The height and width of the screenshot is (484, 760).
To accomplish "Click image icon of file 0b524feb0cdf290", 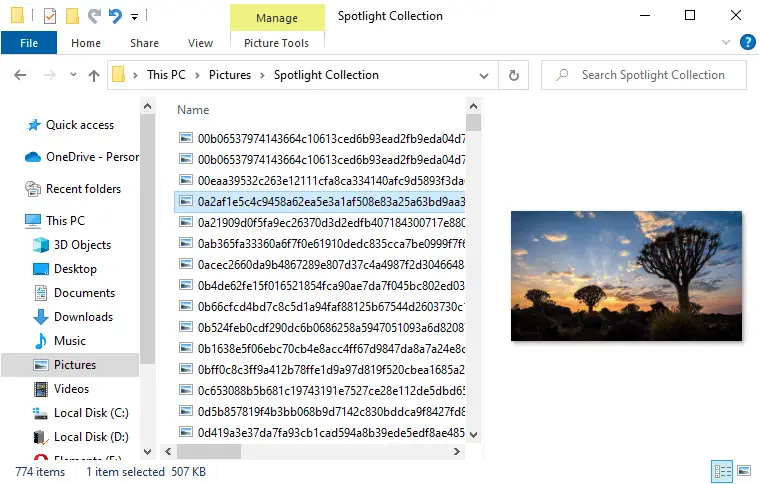I will (186, 327).
